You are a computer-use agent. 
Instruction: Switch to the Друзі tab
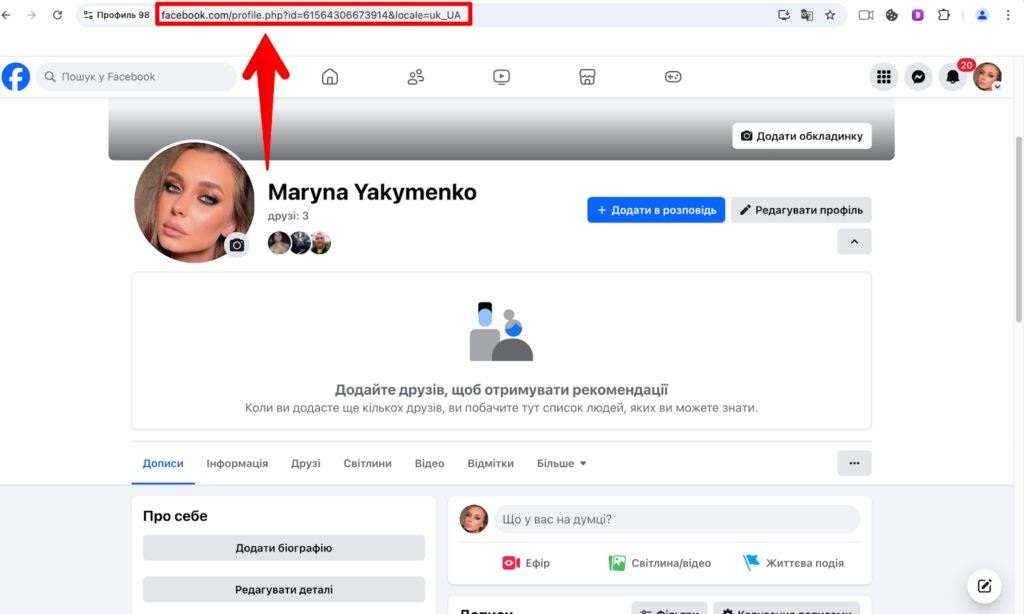(x=305, y=463)
